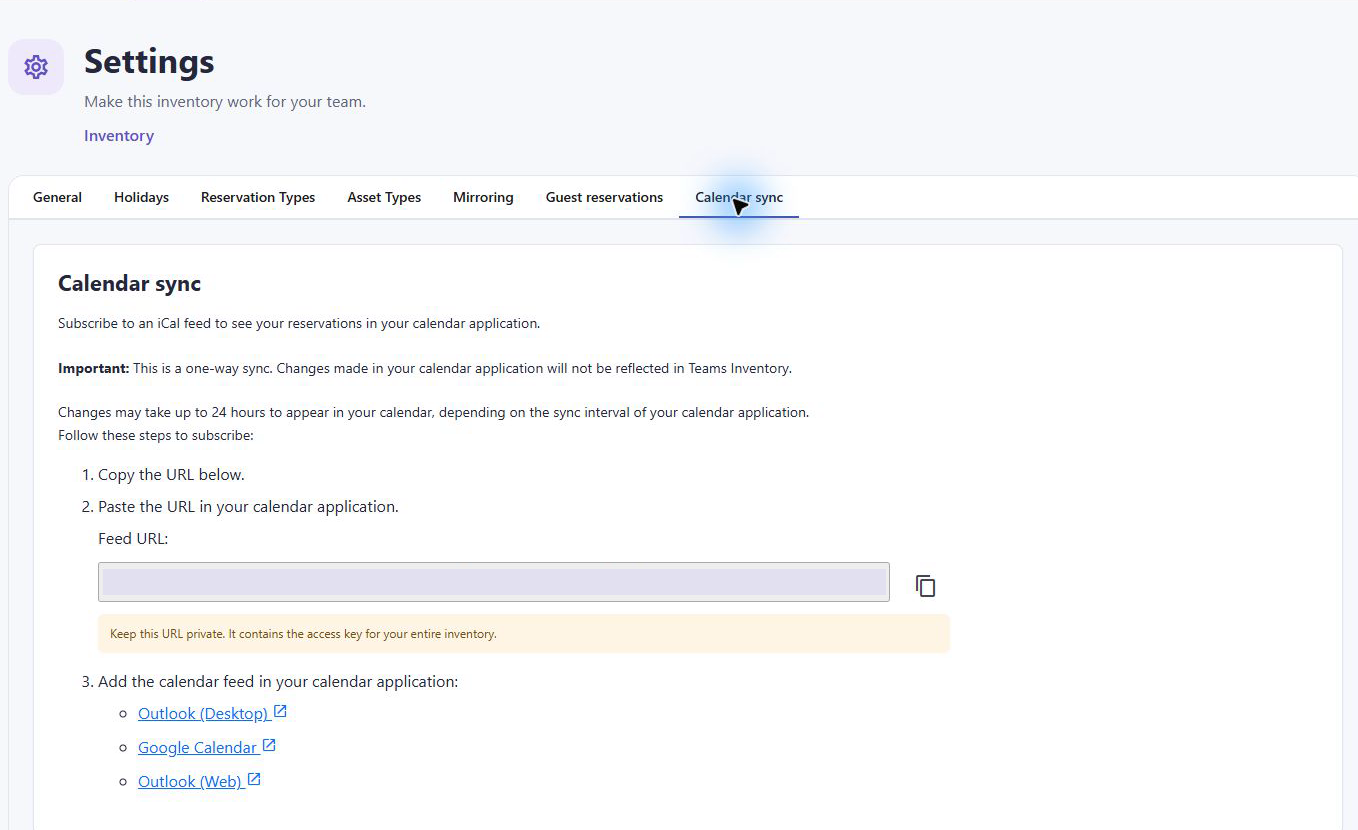Click the 'Important:' one-way sync notice
The width and height of the screenshot is (1358, 830).
(x=425, y=368)
